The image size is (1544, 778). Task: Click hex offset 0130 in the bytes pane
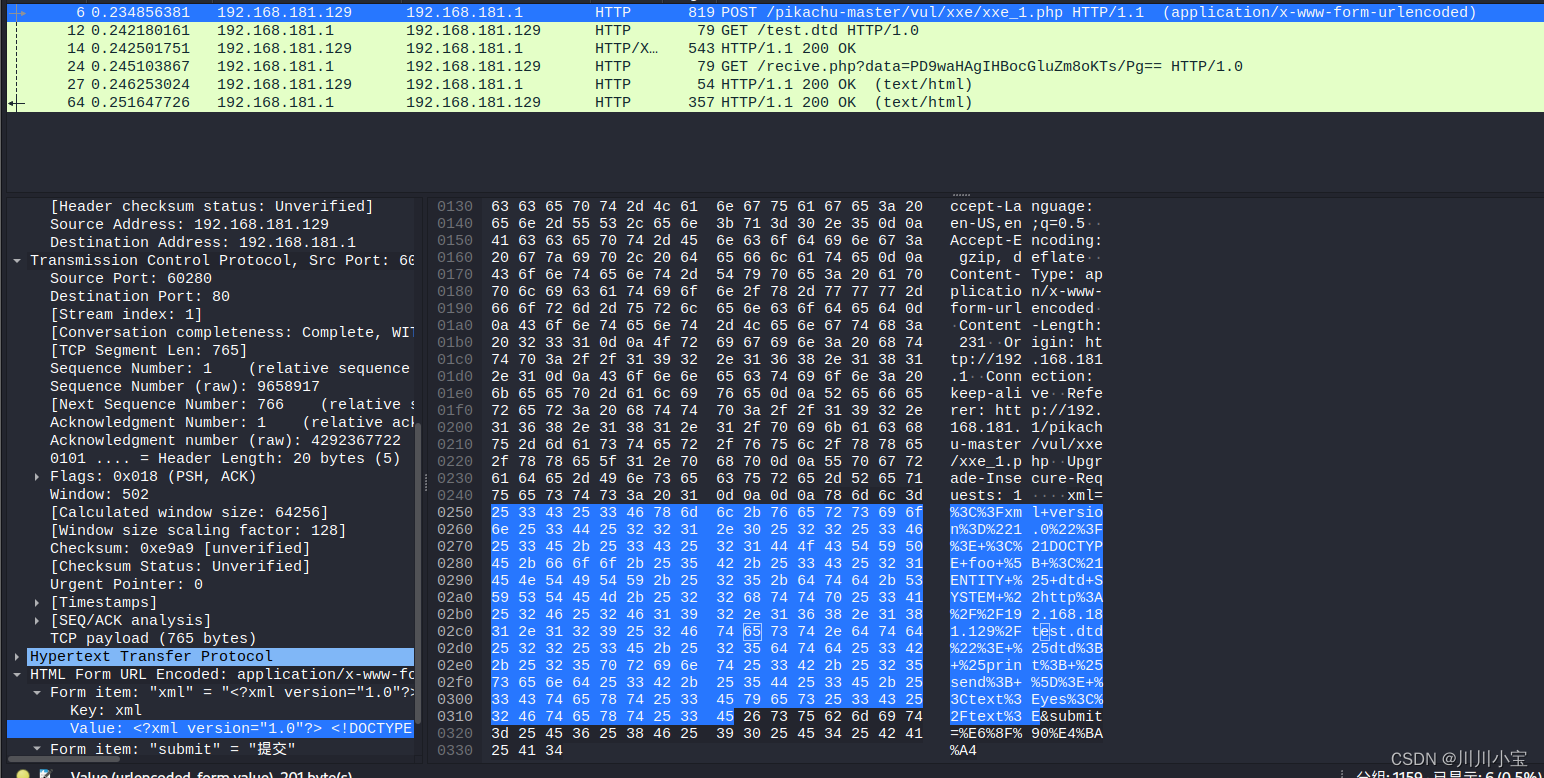pos(454,206)
